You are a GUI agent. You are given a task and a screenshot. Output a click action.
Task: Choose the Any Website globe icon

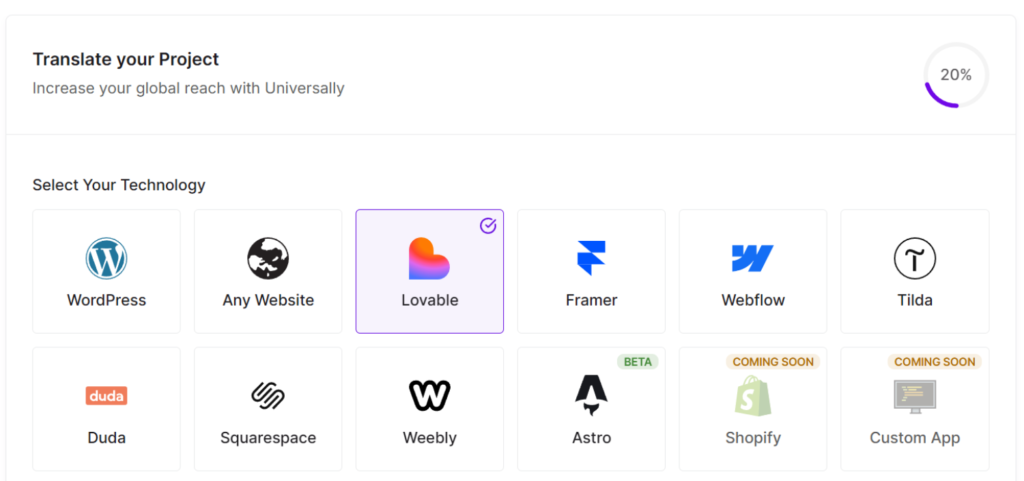click(268, 258)
